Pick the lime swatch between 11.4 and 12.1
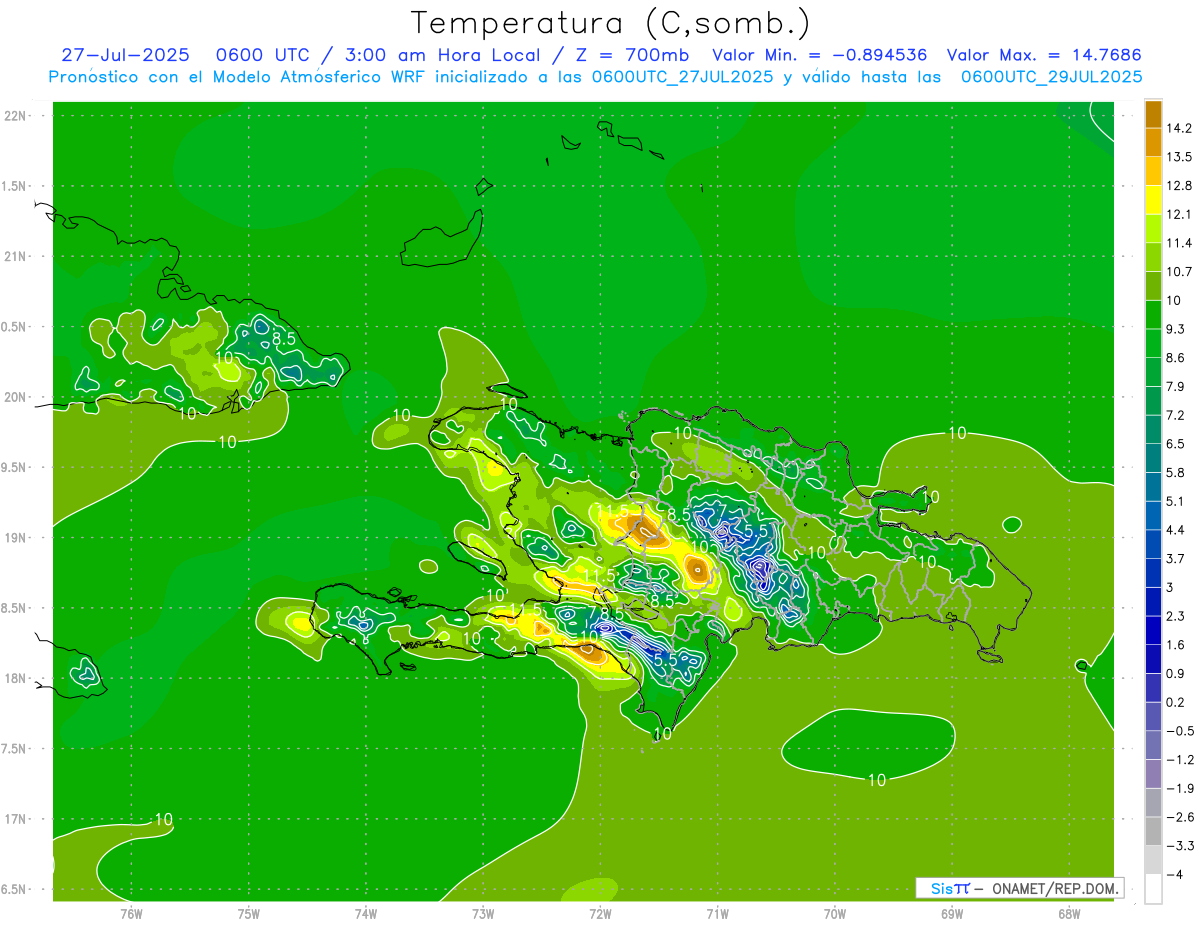The height and width of the screenshot is (927, 1200). tap(1153, 228)
